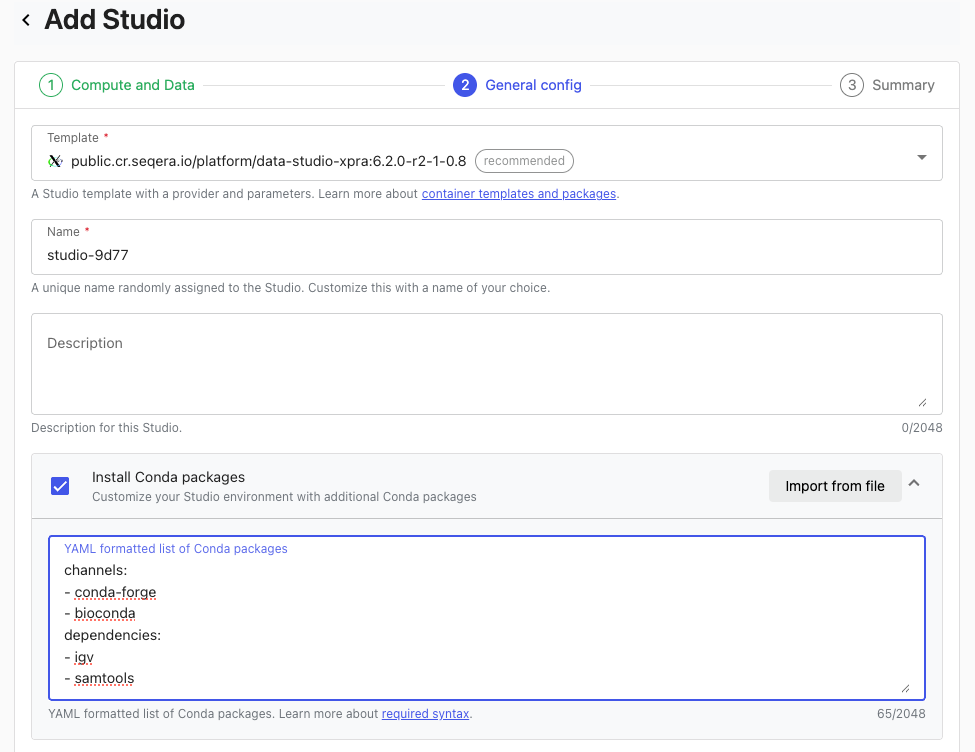Image resolution: width=975 pixels, height=752 pixels.
Task: Click the back arrow beside Add Studio
Action: (x=26, y=20)
